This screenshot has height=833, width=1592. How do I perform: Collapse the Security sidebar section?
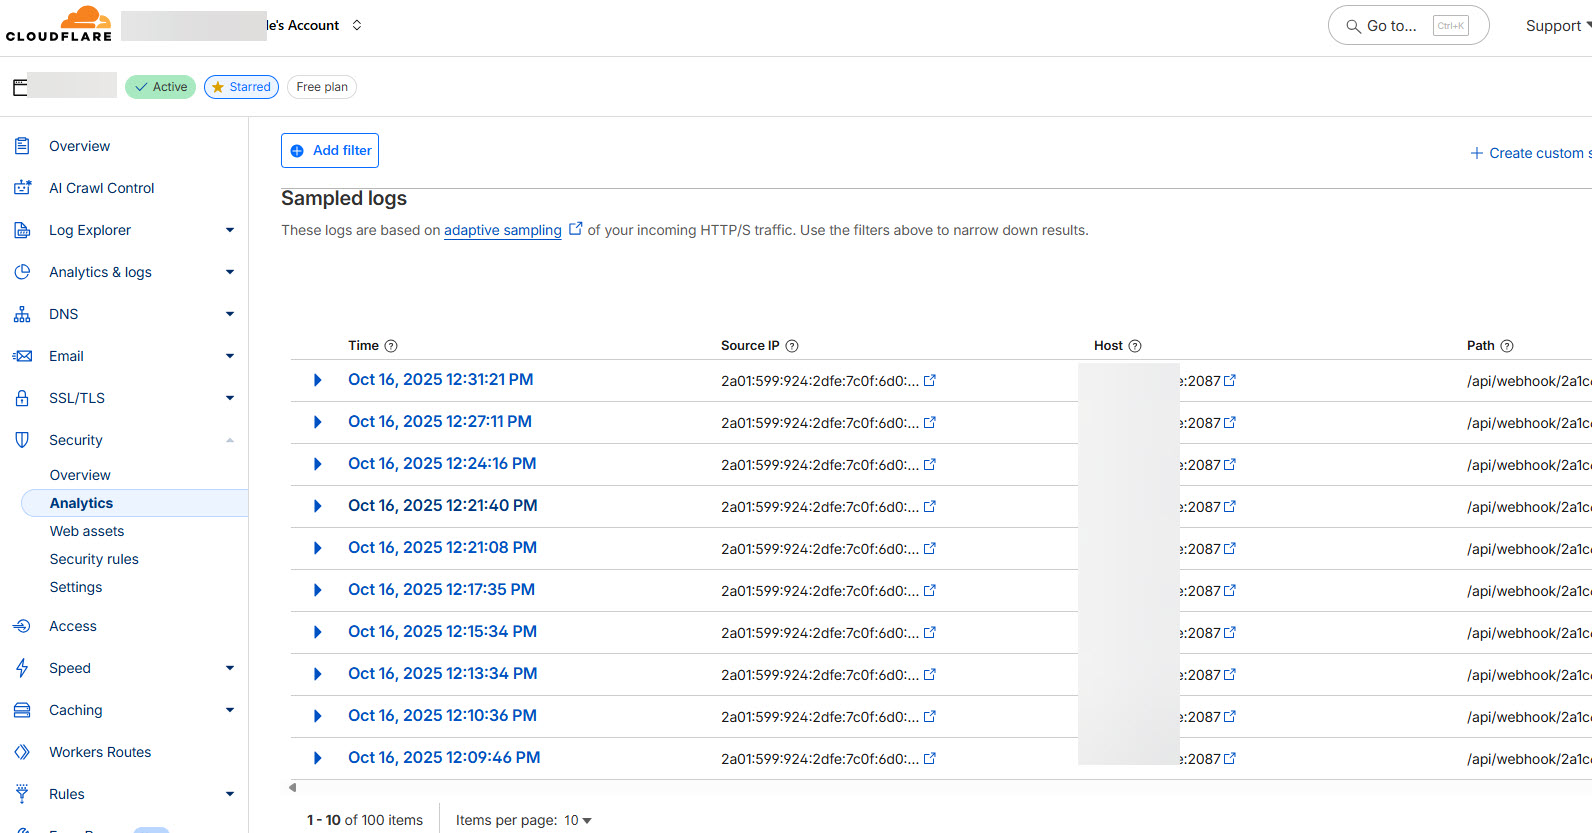(229, 440)
